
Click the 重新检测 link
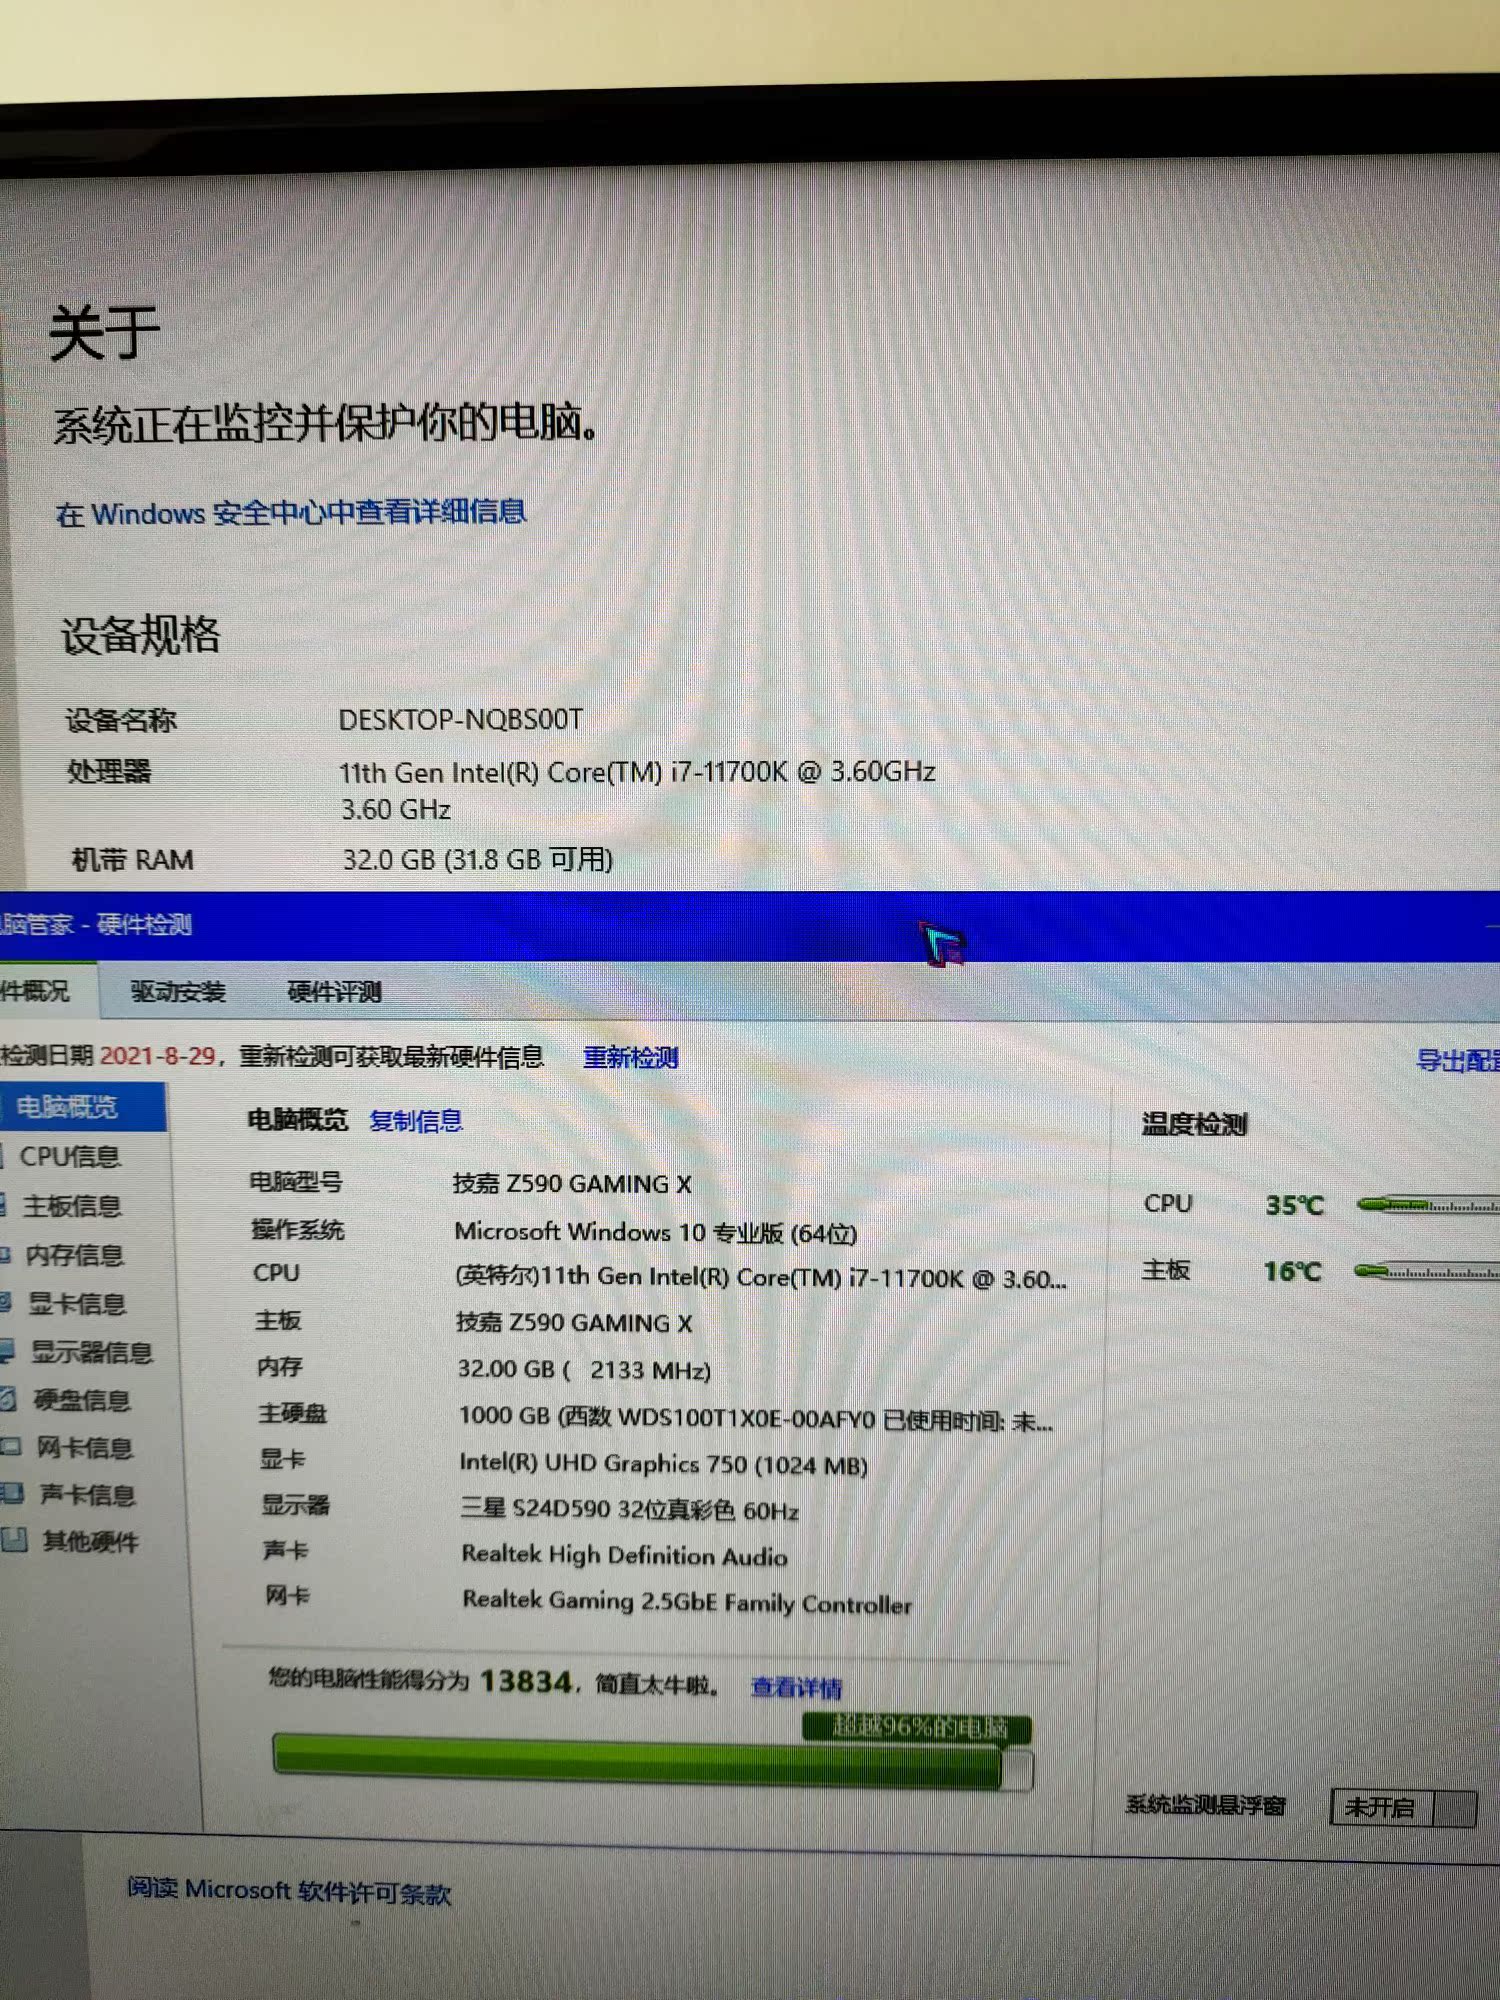pyautogui.click(x=631, y=1057)
